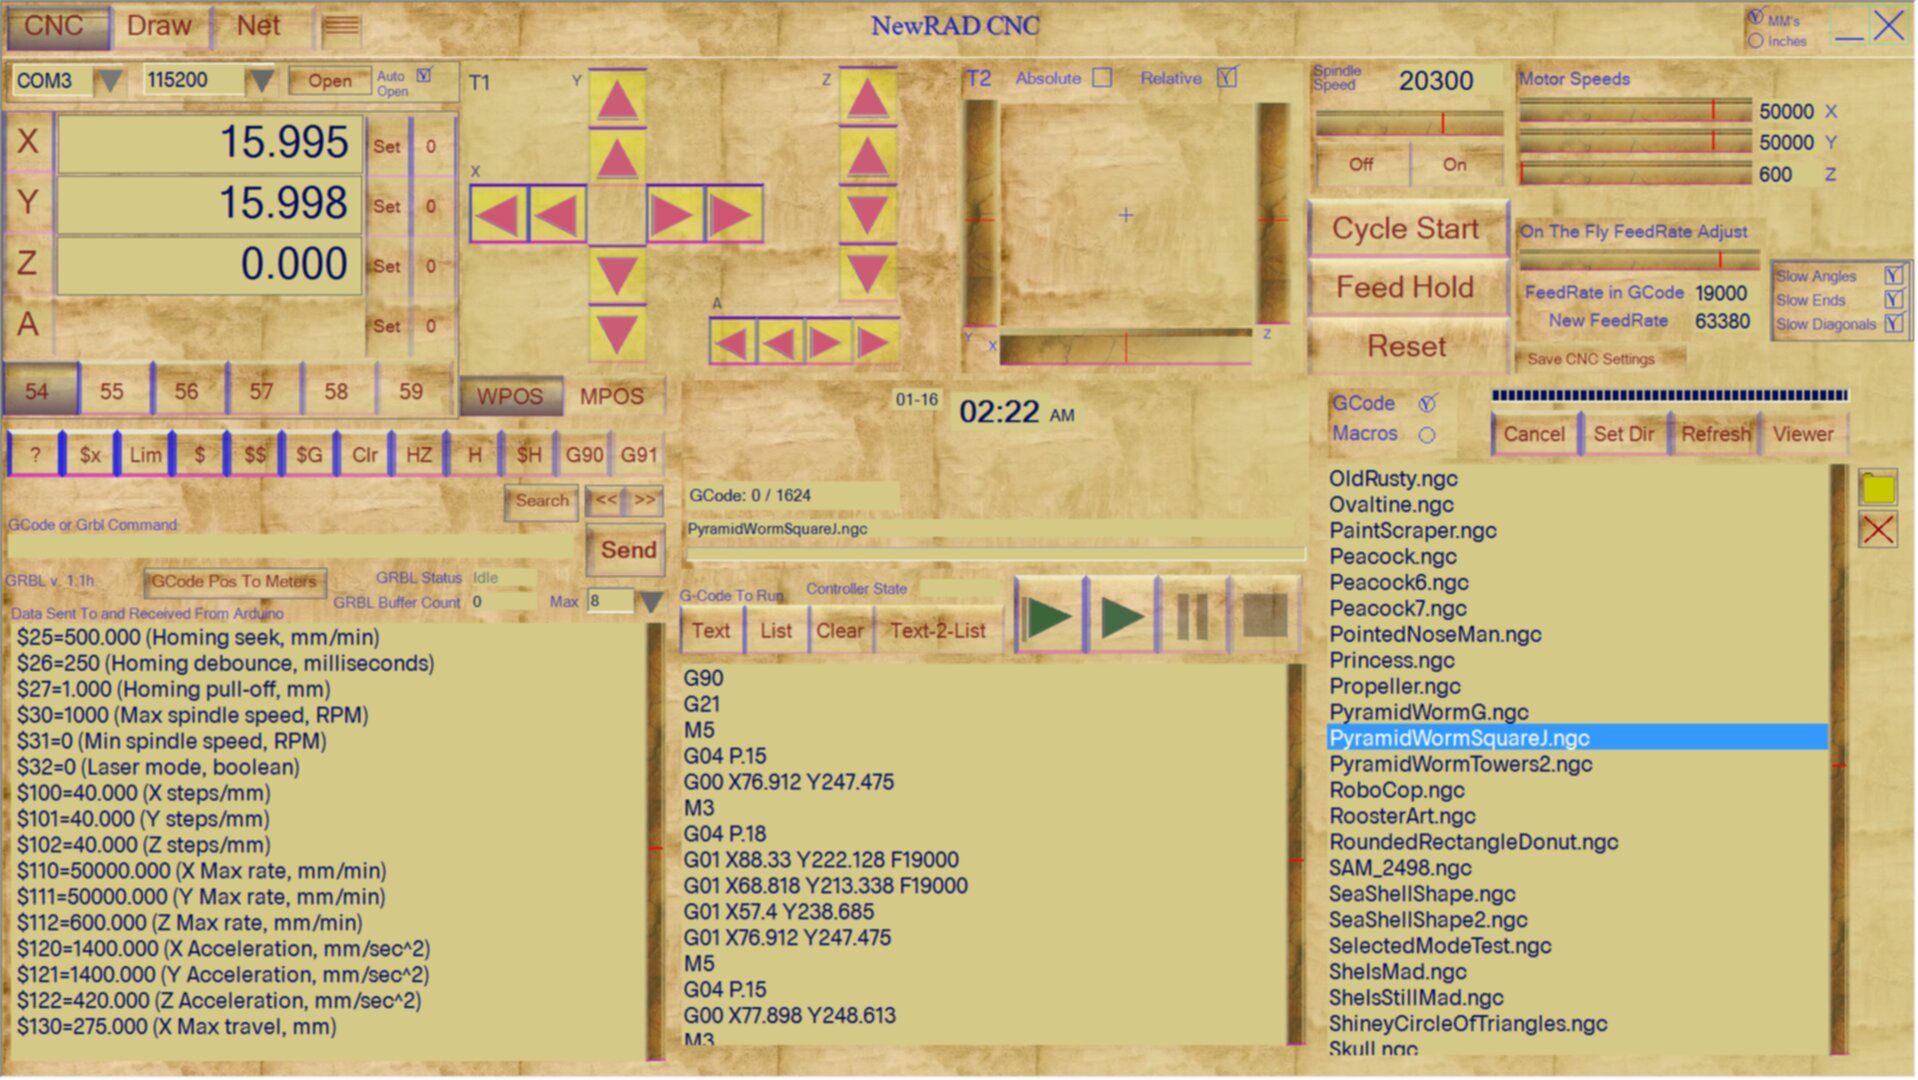
Task: Adjust On The Fly FeedRate slider
Action: [1639, 261]
